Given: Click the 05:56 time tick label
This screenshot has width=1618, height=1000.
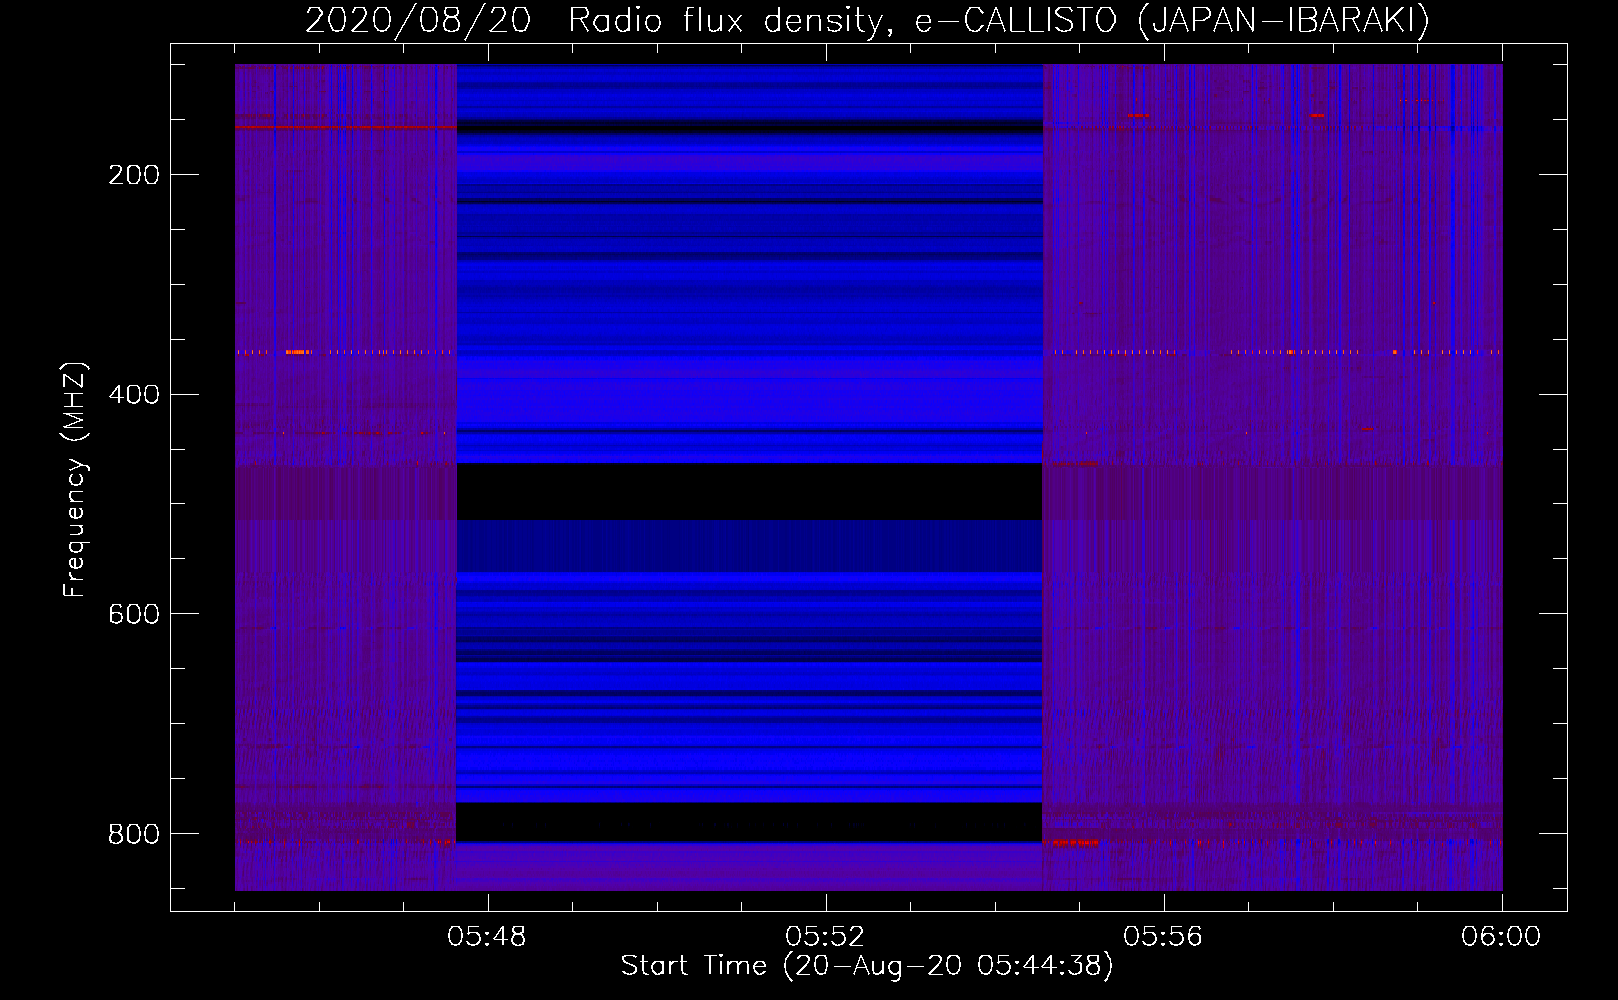Looking at the screenshot, I should (x=1163, y=937).
